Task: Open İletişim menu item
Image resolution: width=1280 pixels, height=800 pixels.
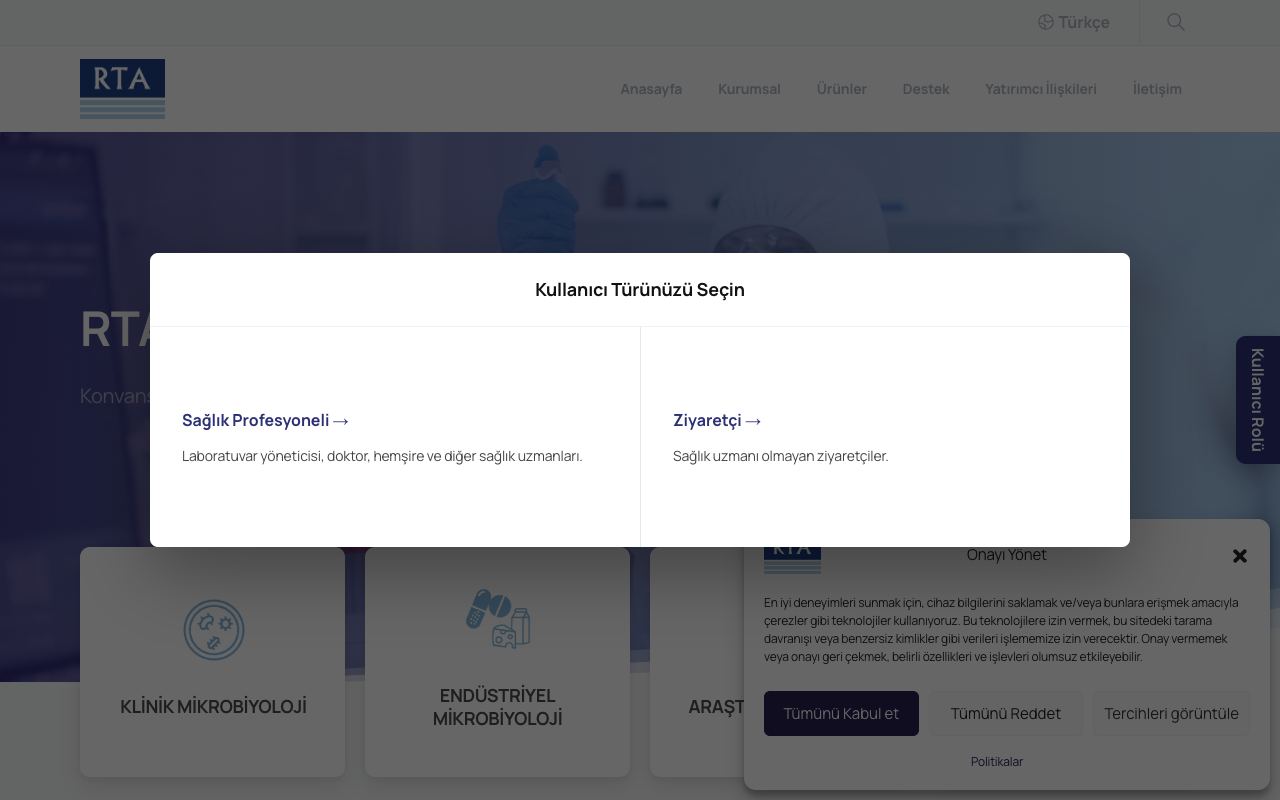Action: pos(1157,89)
